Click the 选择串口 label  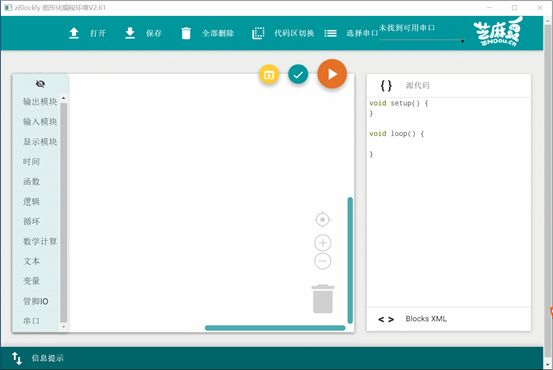(362, 33)
